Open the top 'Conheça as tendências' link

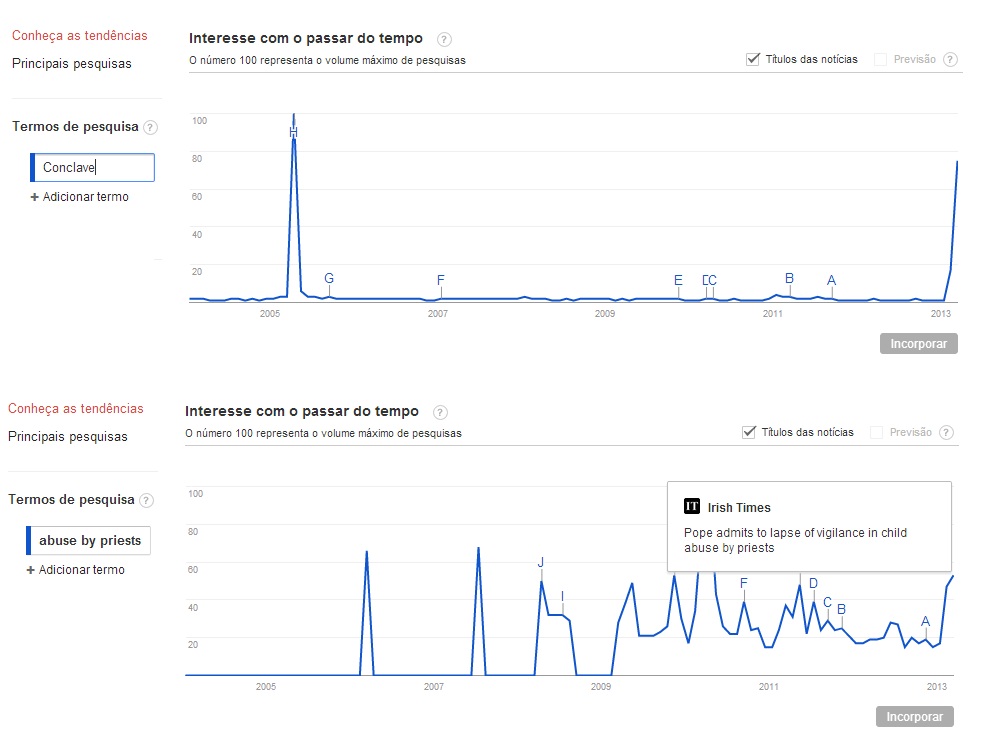79,36
